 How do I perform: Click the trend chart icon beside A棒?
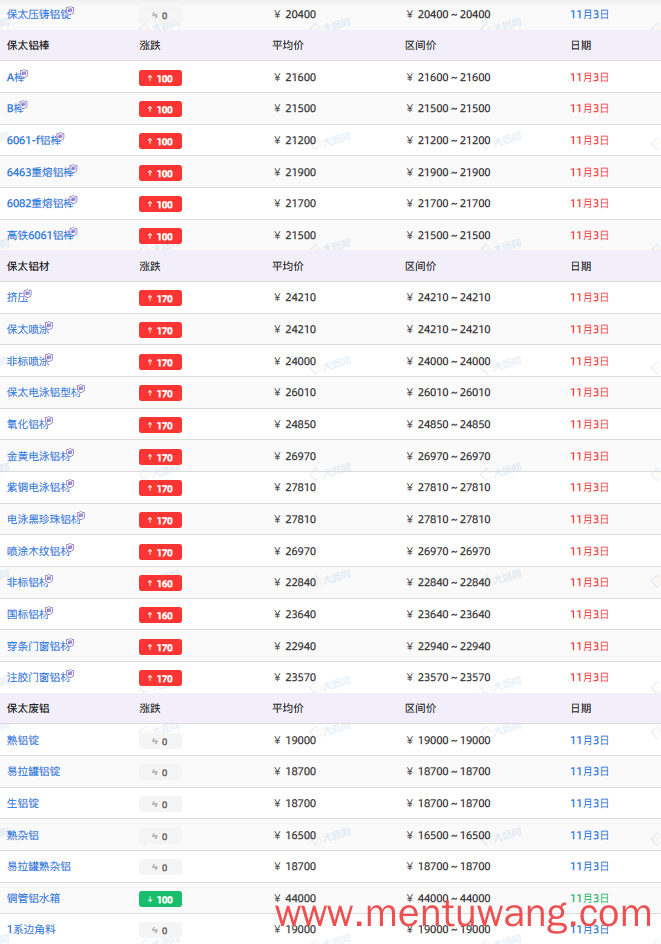24,73
